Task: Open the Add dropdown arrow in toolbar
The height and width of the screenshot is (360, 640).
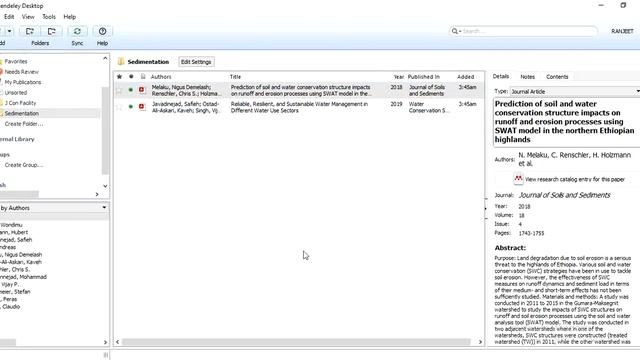Action: (9, 31)
